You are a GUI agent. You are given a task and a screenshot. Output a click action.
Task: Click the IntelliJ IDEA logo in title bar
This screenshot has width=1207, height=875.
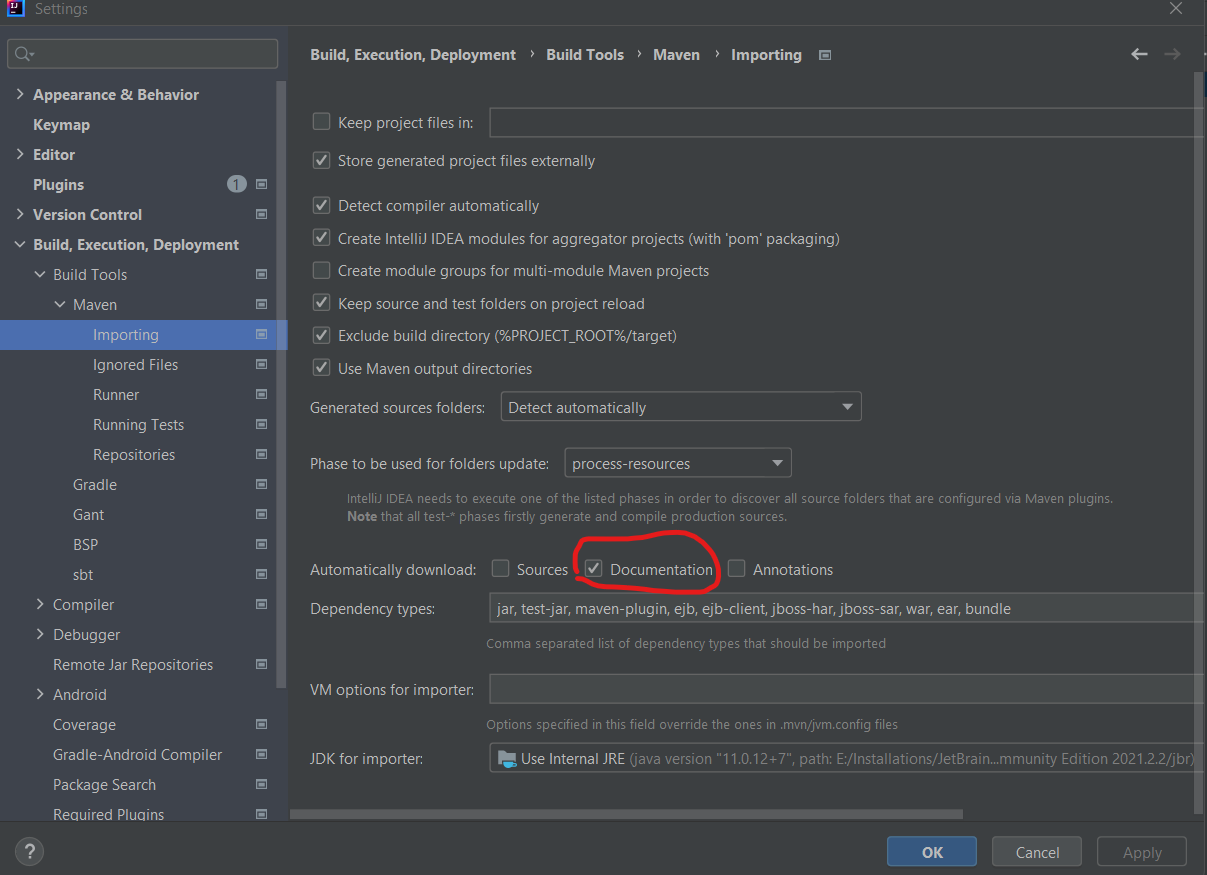pyautogui.click(x=15, y=8)
